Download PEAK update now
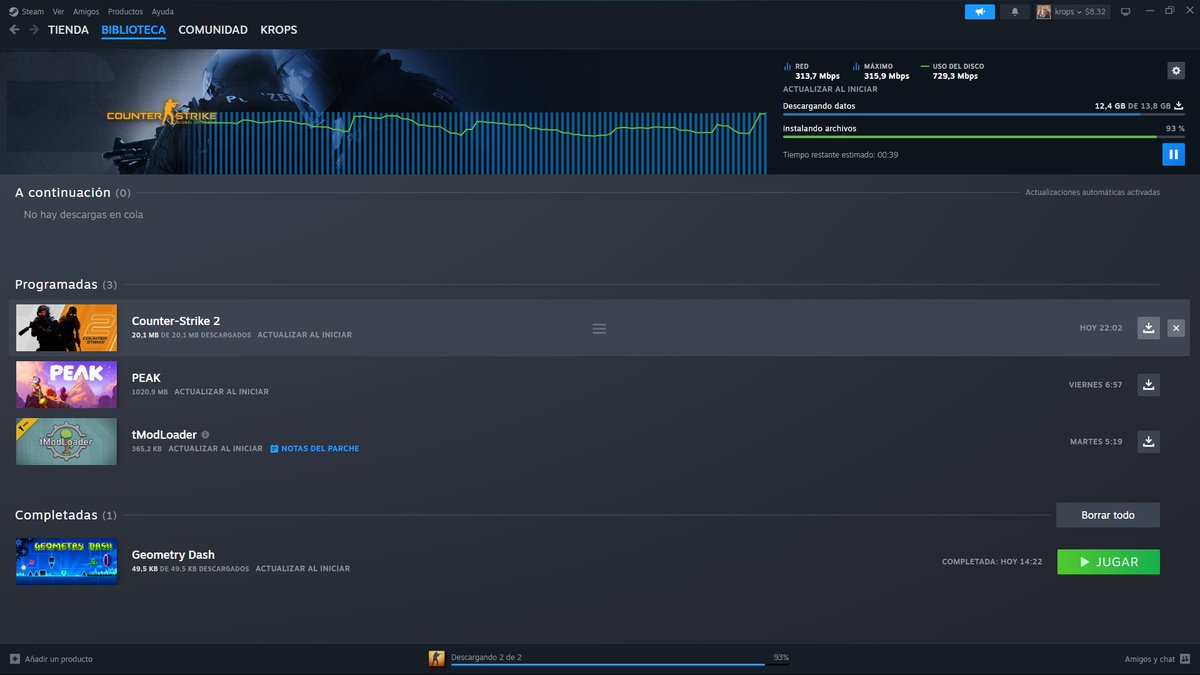Viewport: 1200px width, 675px height. (x=1149, y=385)
